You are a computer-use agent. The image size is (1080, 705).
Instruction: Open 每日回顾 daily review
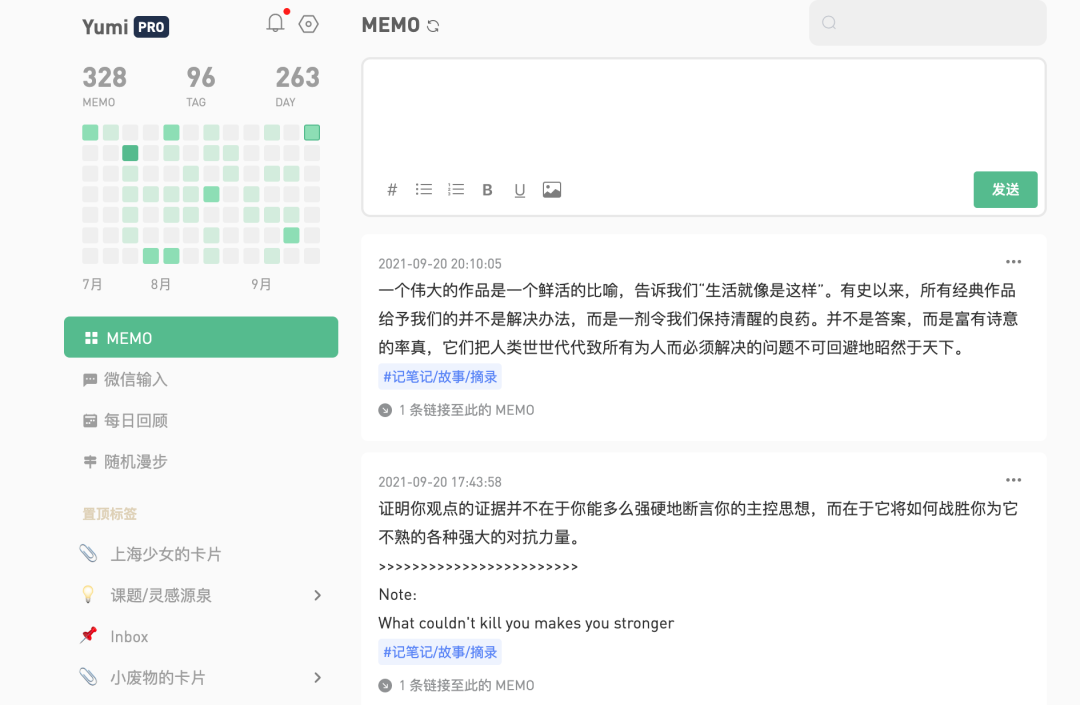tap(125, 421)
